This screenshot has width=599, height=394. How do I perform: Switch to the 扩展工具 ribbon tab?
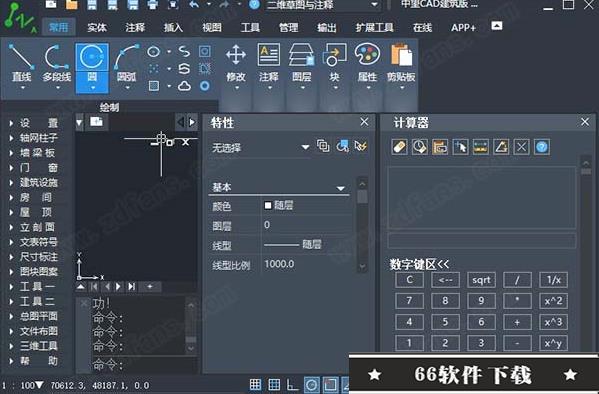374,28
